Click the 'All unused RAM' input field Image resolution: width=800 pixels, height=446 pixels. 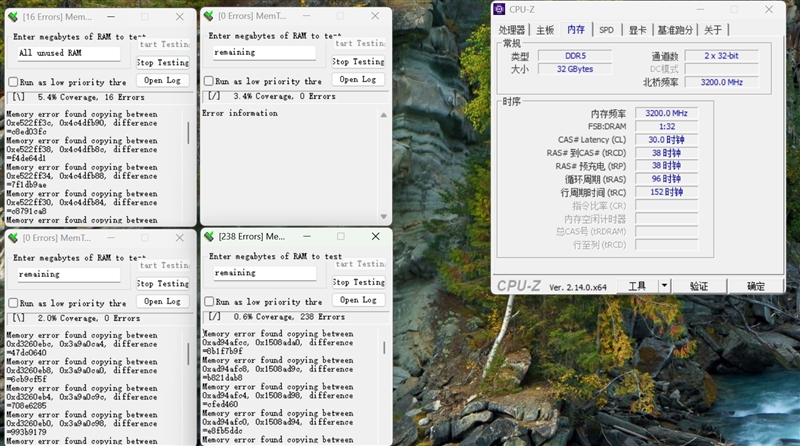(68, 53)
